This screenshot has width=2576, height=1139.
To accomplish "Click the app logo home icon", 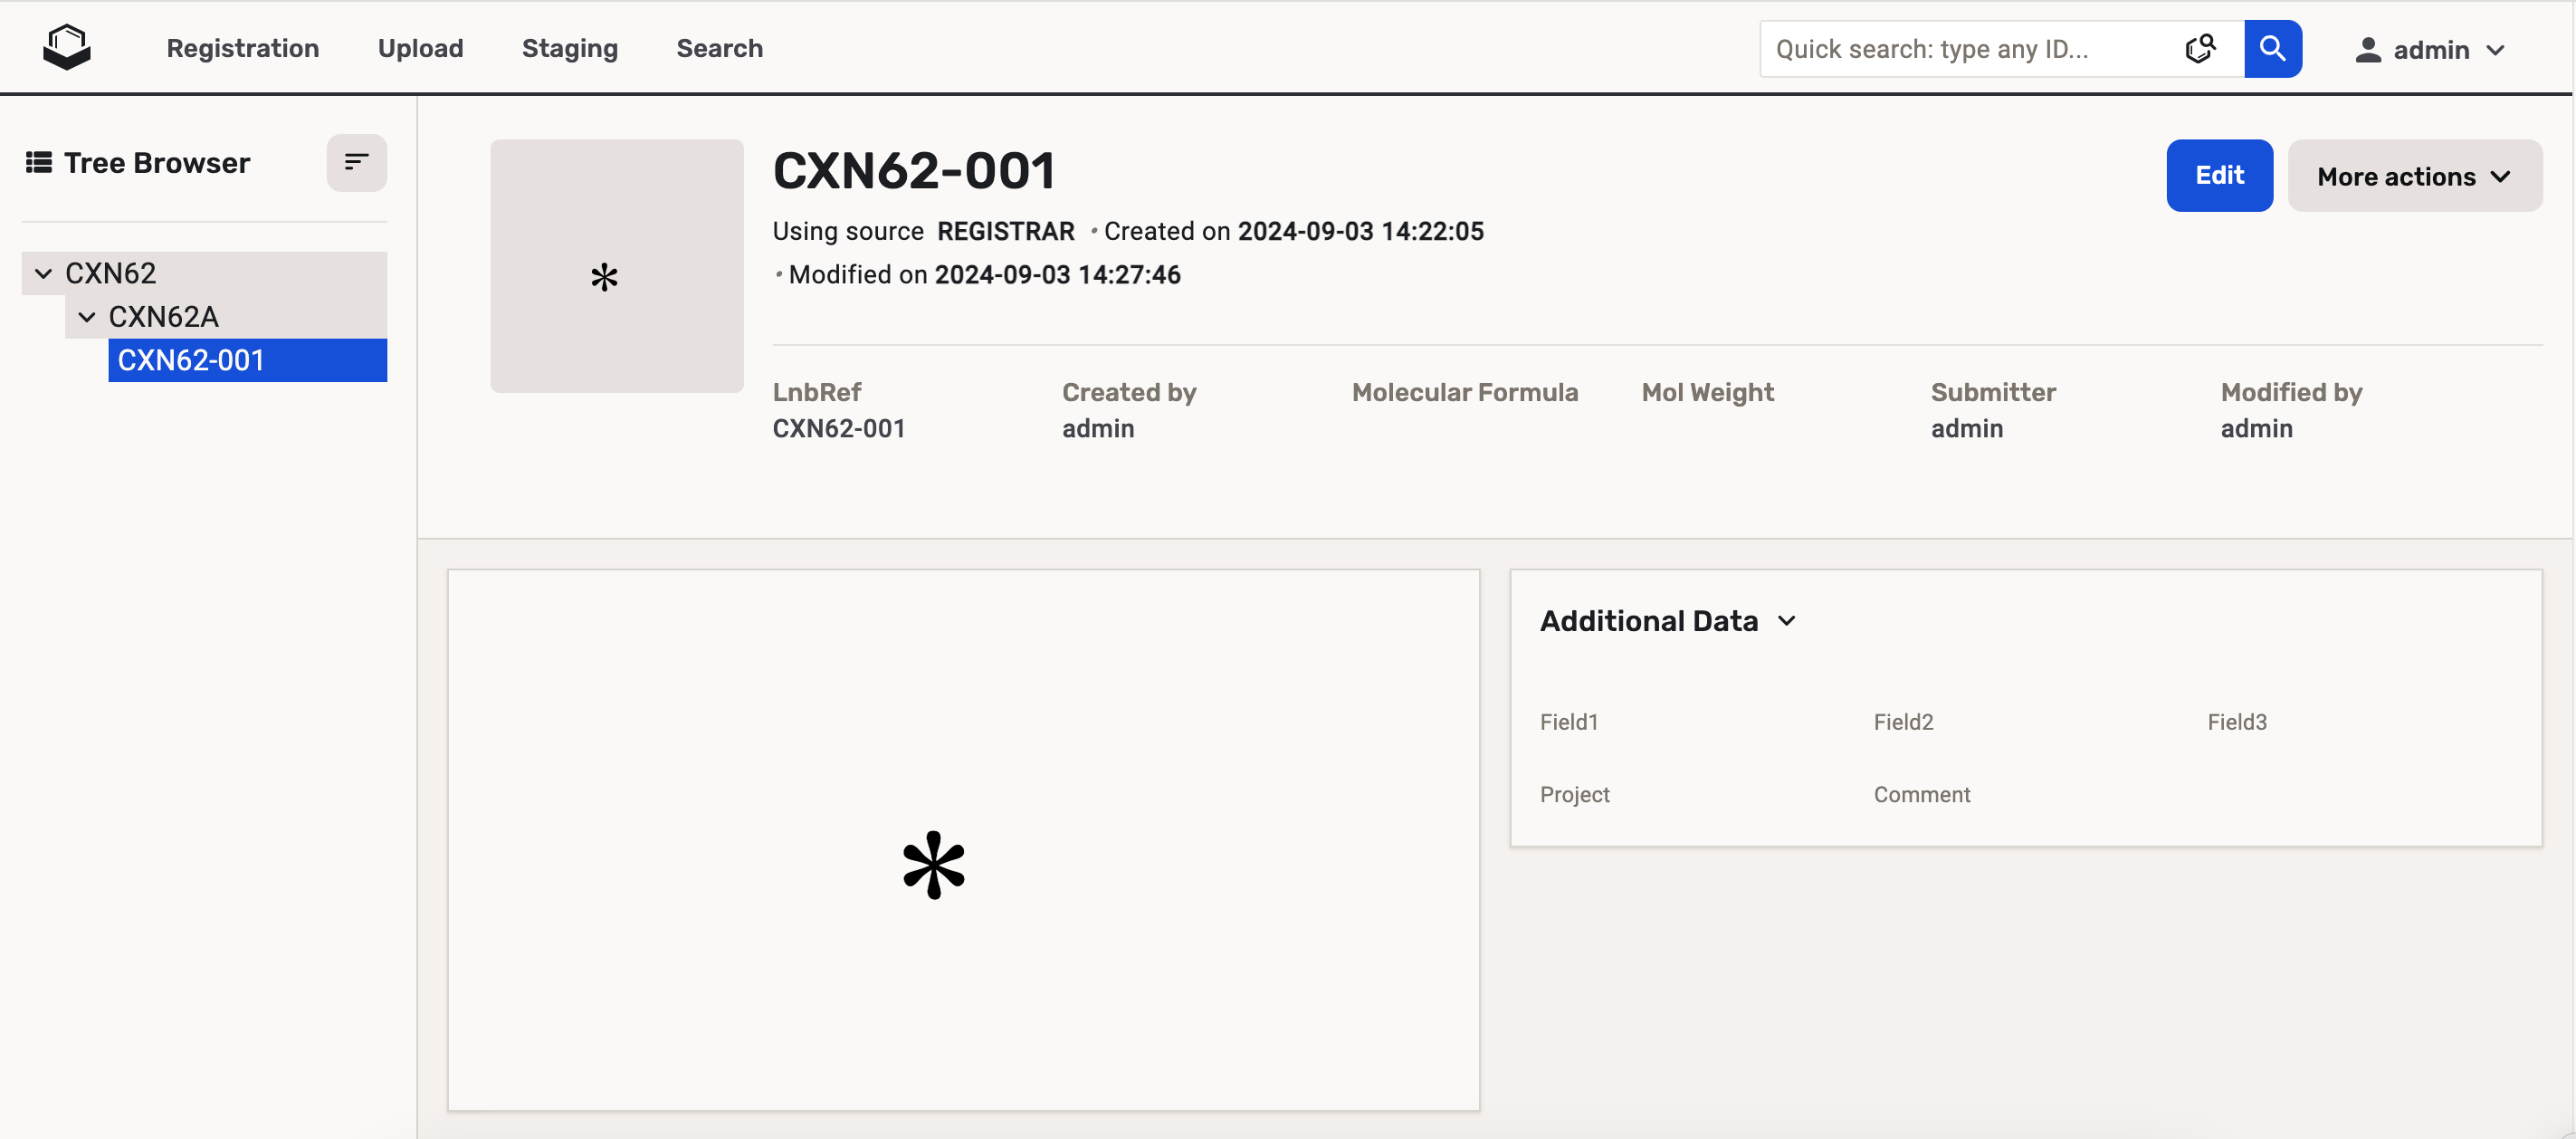I will [x=67, y=47].
